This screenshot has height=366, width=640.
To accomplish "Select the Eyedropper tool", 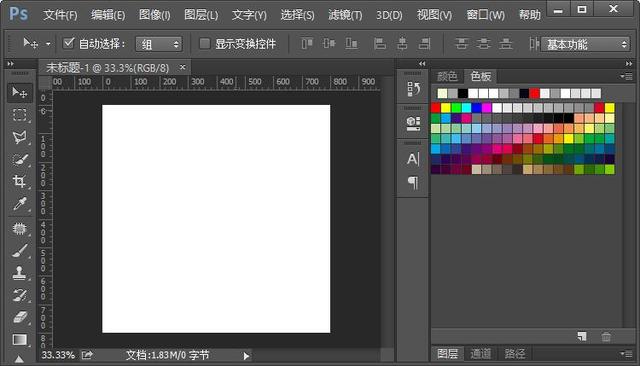I will 19,203.
